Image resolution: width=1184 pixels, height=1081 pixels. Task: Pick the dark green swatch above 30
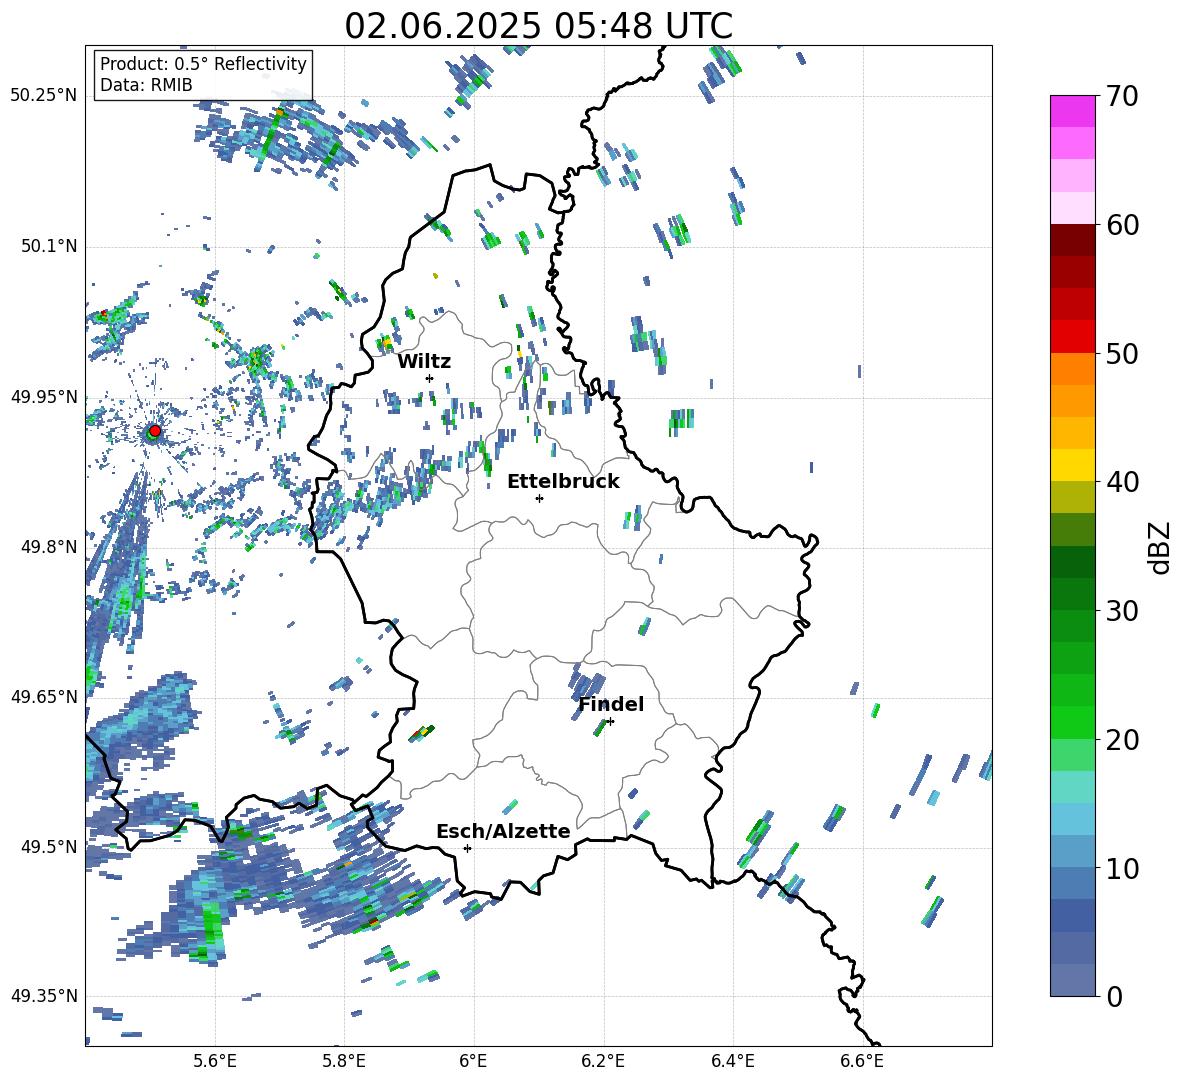pyautogui.click(x=1072, y=562)
